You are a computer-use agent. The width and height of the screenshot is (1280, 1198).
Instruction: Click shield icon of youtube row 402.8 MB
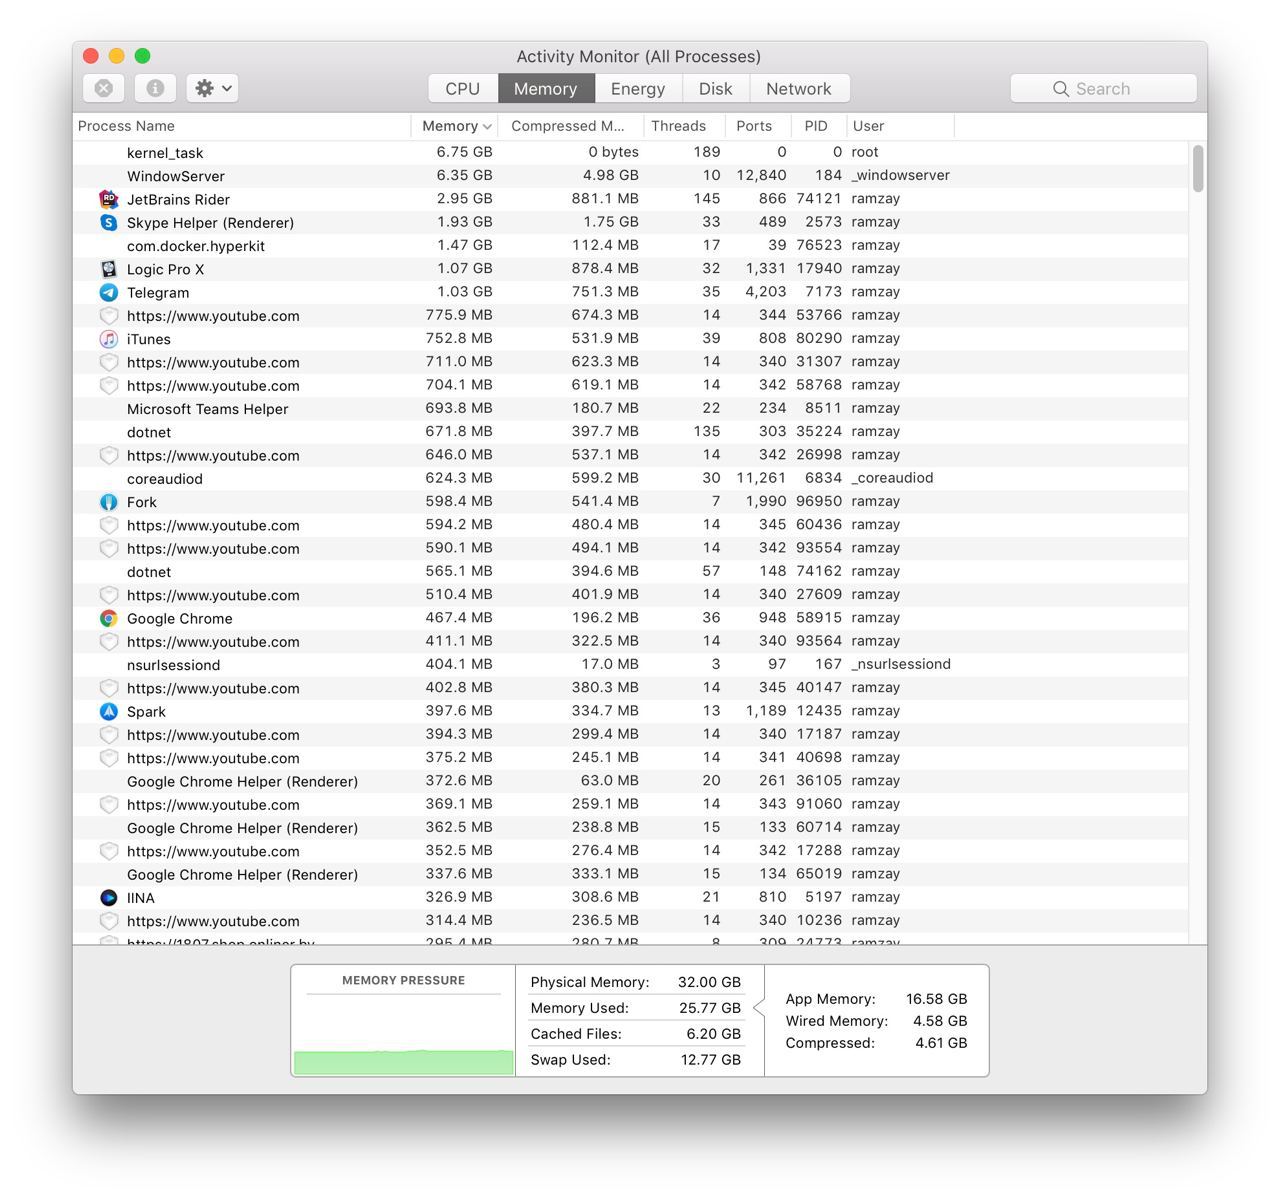(x=109, y=688)
